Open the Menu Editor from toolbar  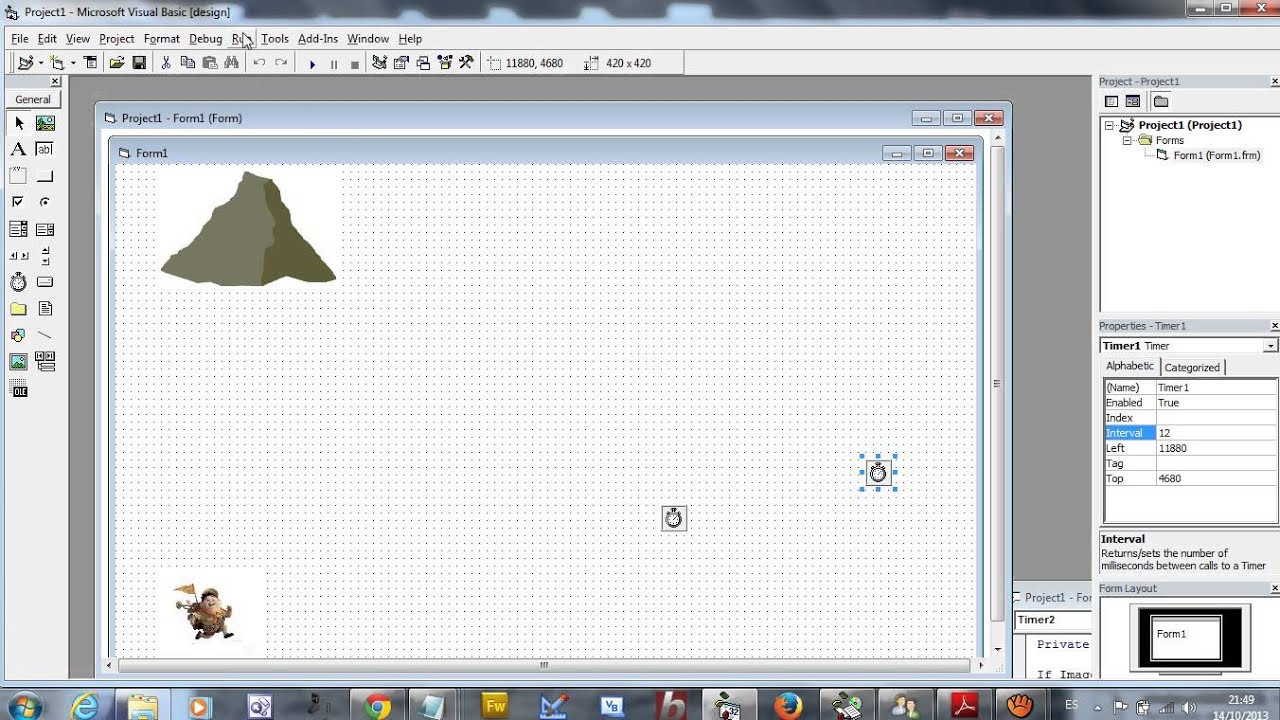click(90, 63)
